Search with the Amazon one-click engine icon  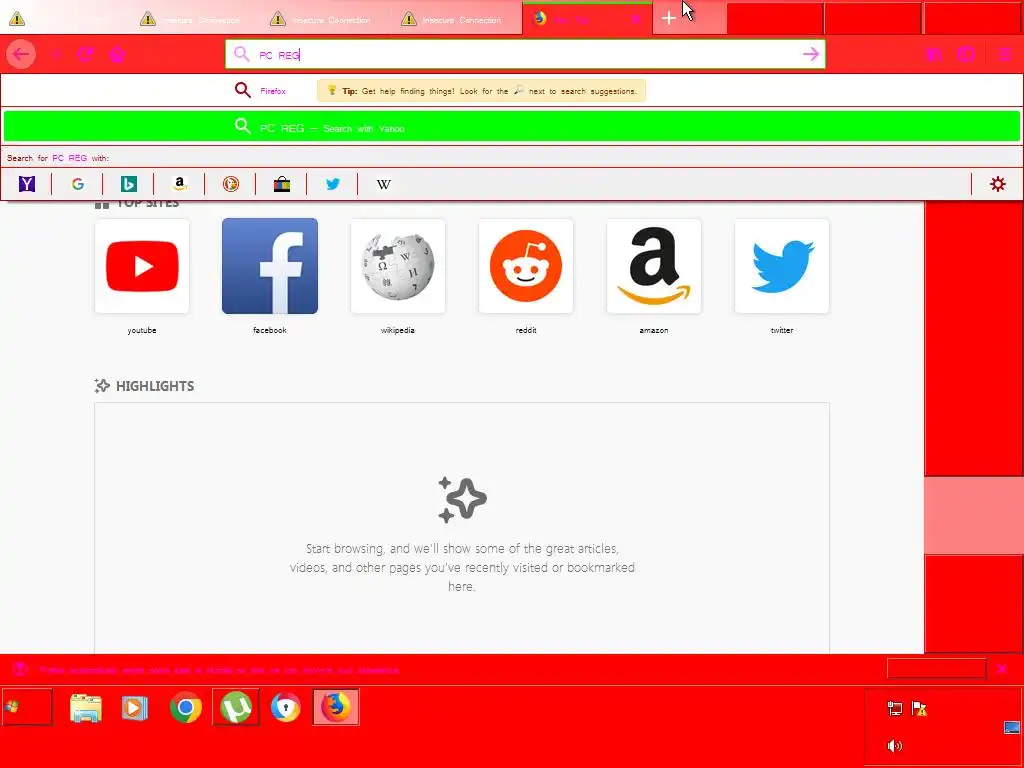pyautogui.click(x=180, y=184)
